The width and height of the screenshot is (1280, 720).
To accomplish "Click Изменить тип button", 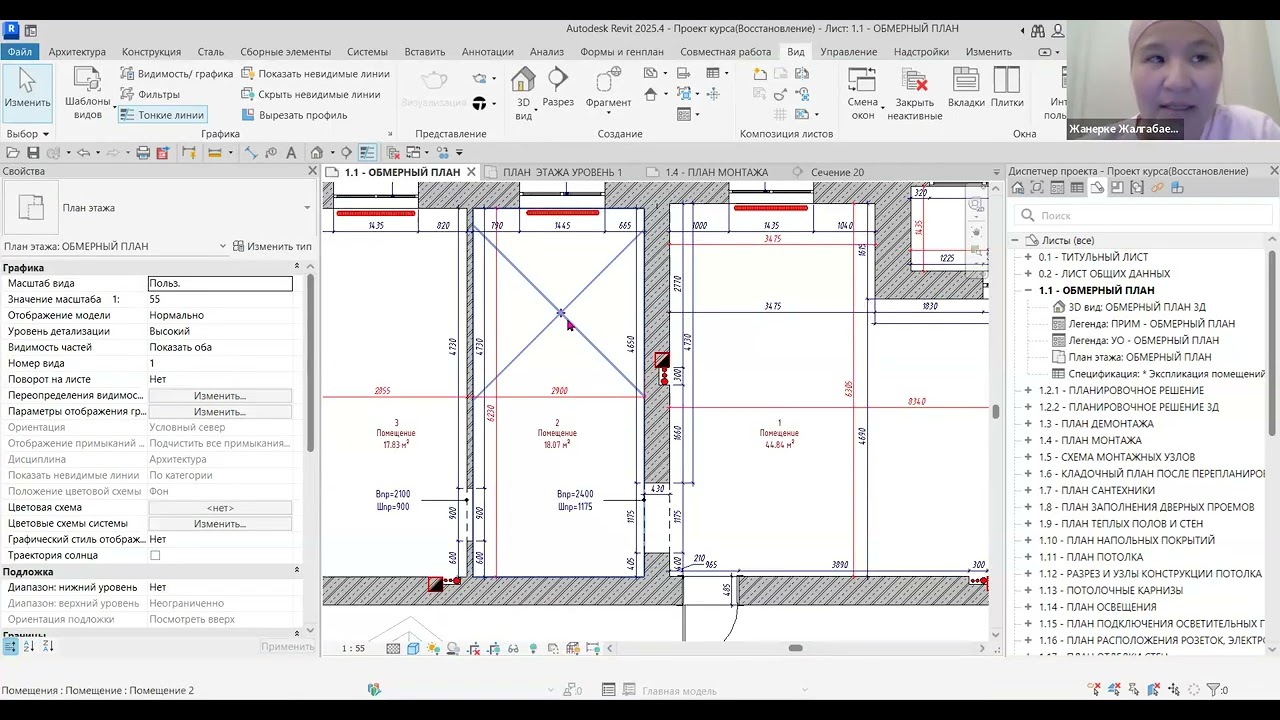I will 272,246.
